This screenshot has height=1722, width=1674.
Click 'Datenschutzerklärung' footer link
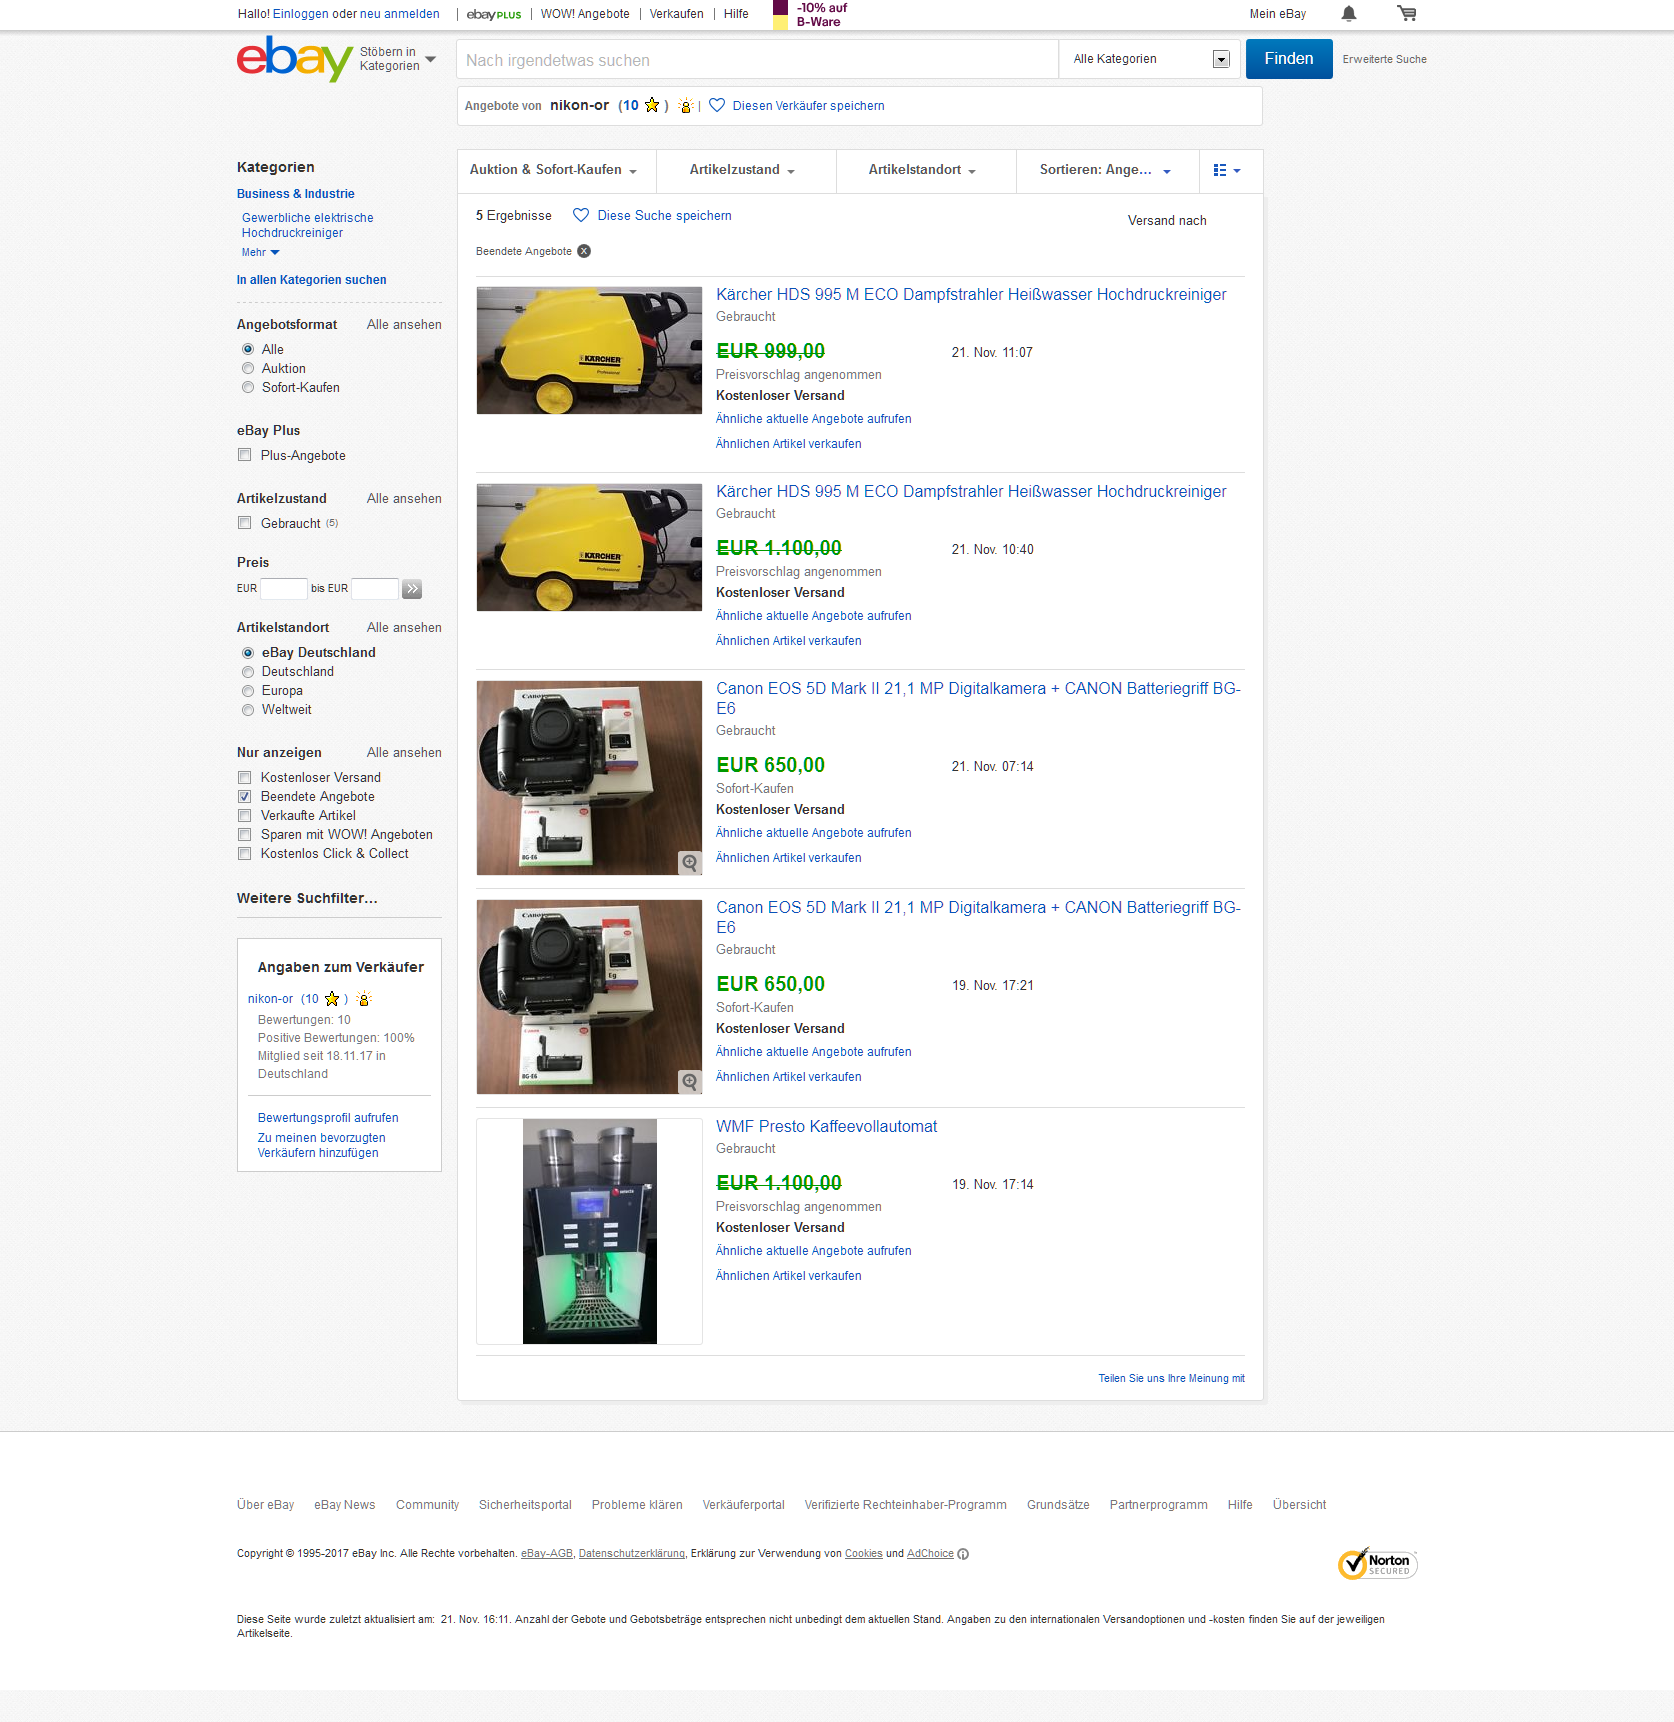point(632,1554)
